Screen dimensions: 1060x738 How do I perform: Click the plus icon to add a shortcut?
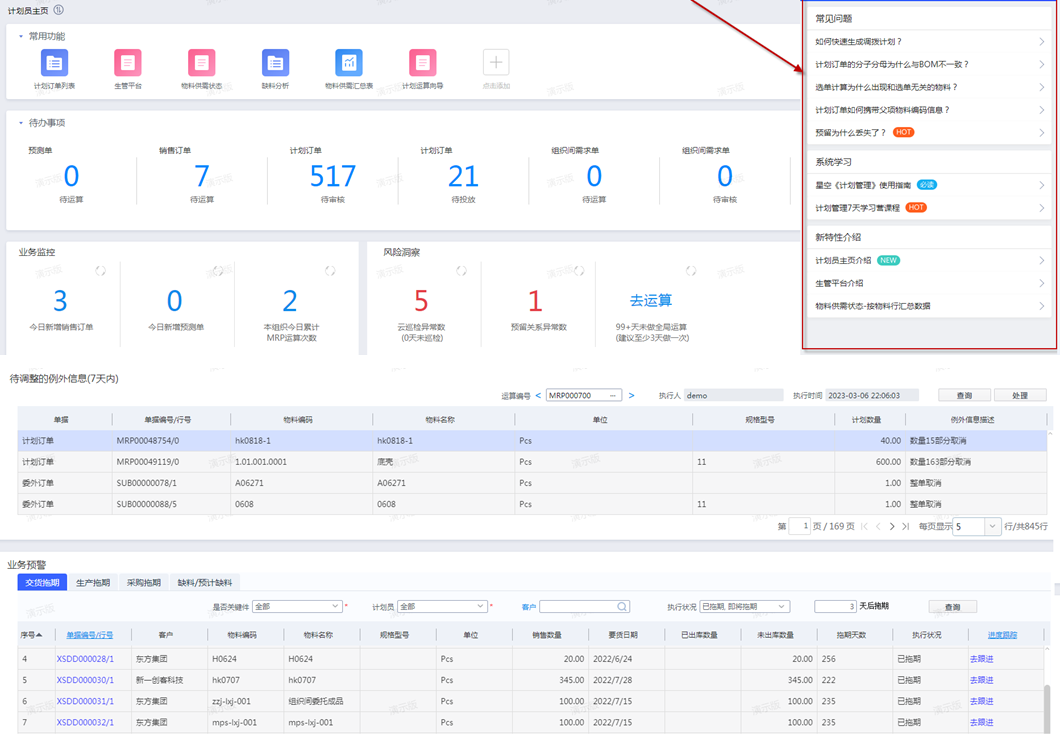pyautogui.click(x=496, y=63)
